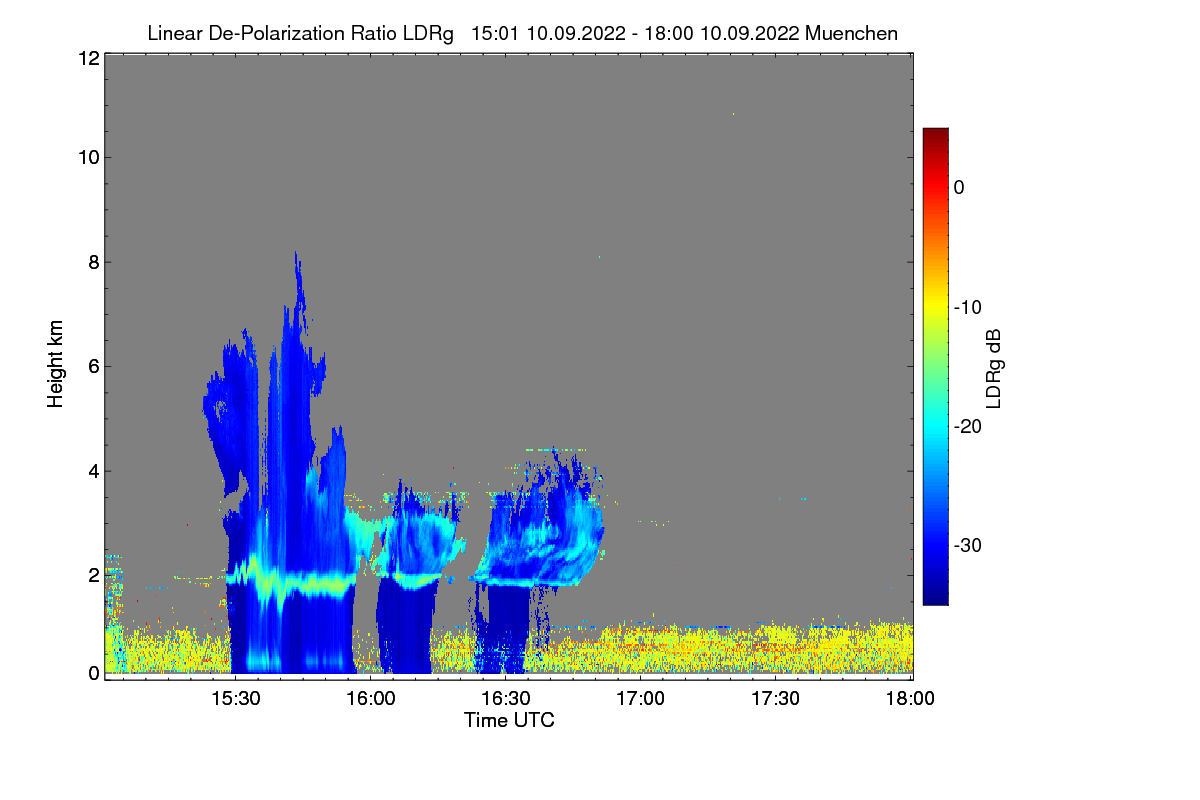This screenshot has height=800, width=1200.
Task: Click the colorbar value 0
Action: [x=959, y=188]
